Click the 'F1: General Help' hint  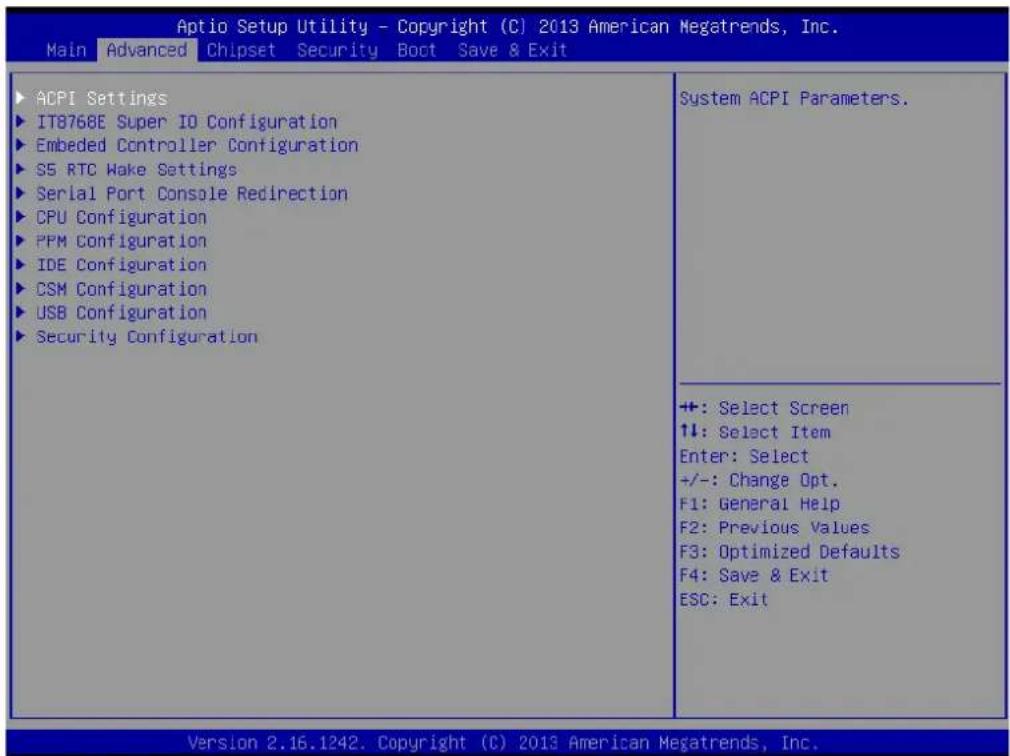[759, 504]
